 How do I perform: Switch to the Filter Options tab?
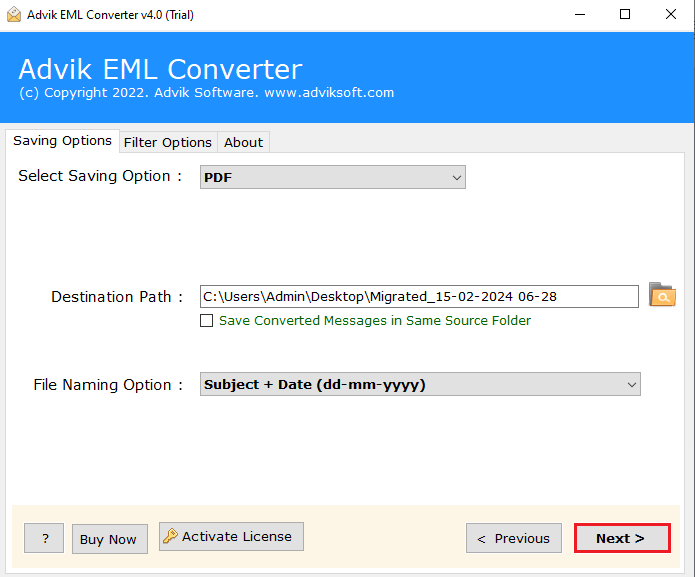pos(168,142)
